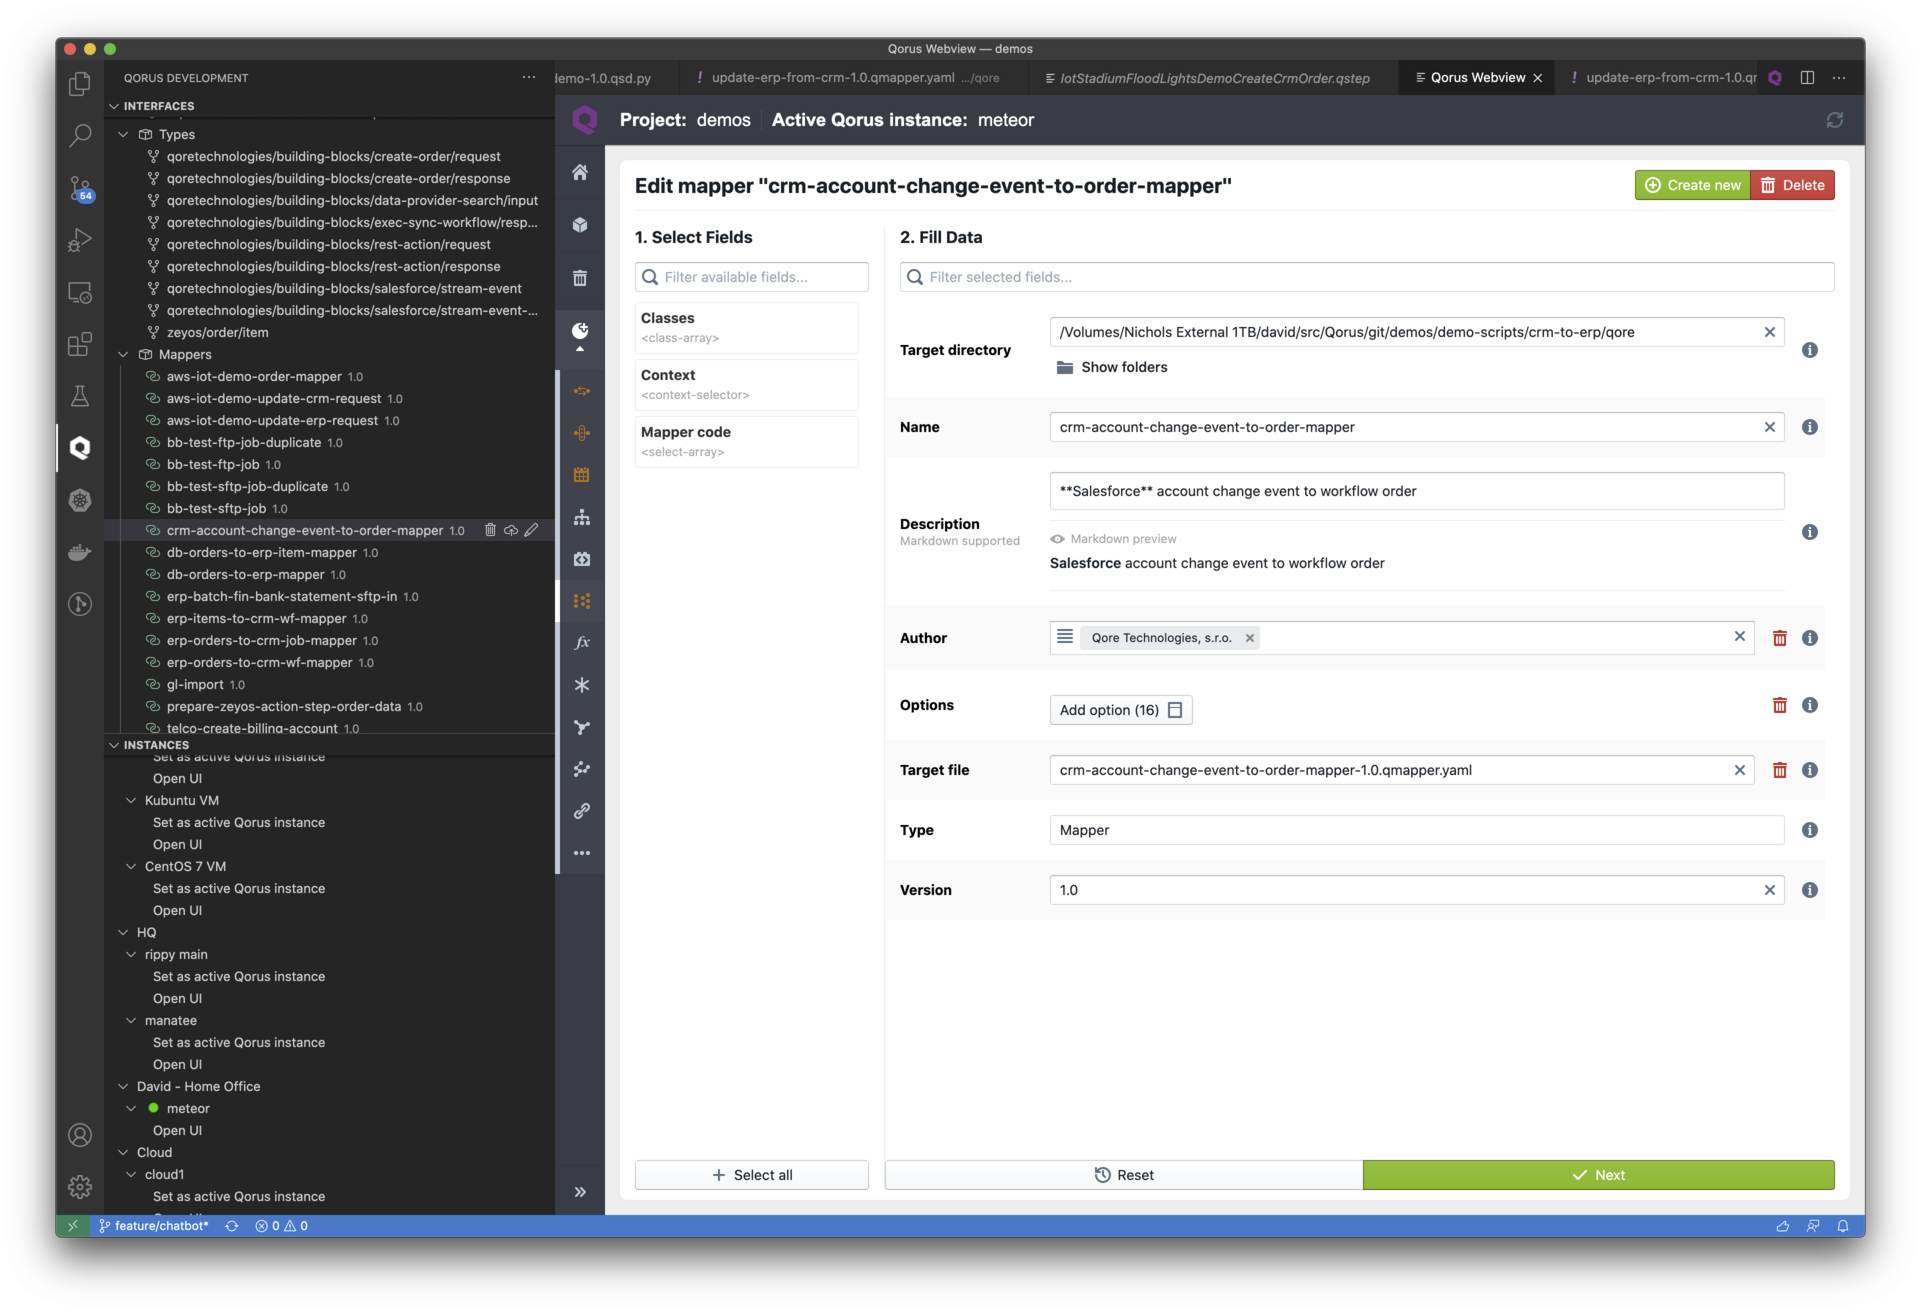
Task: Add the Mapper code field
Action: coord(746,441)
